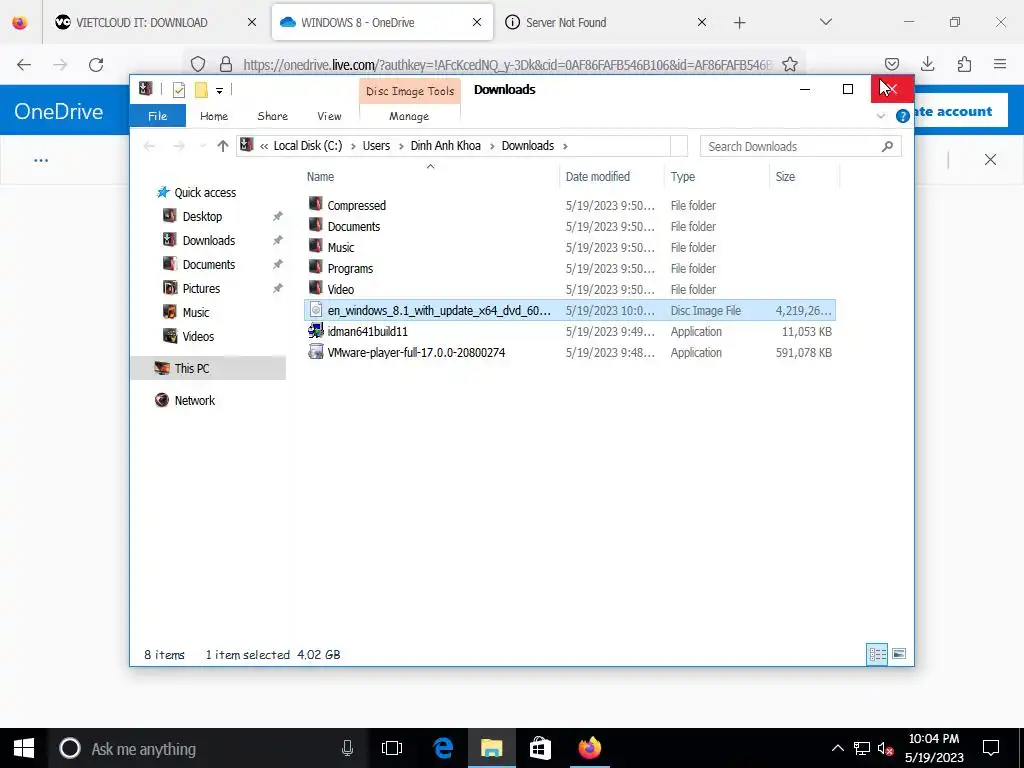Screen dimensions: 1024x768
Task: Select the VMware-player-full installer file
Action: click(x=569, y=353)
